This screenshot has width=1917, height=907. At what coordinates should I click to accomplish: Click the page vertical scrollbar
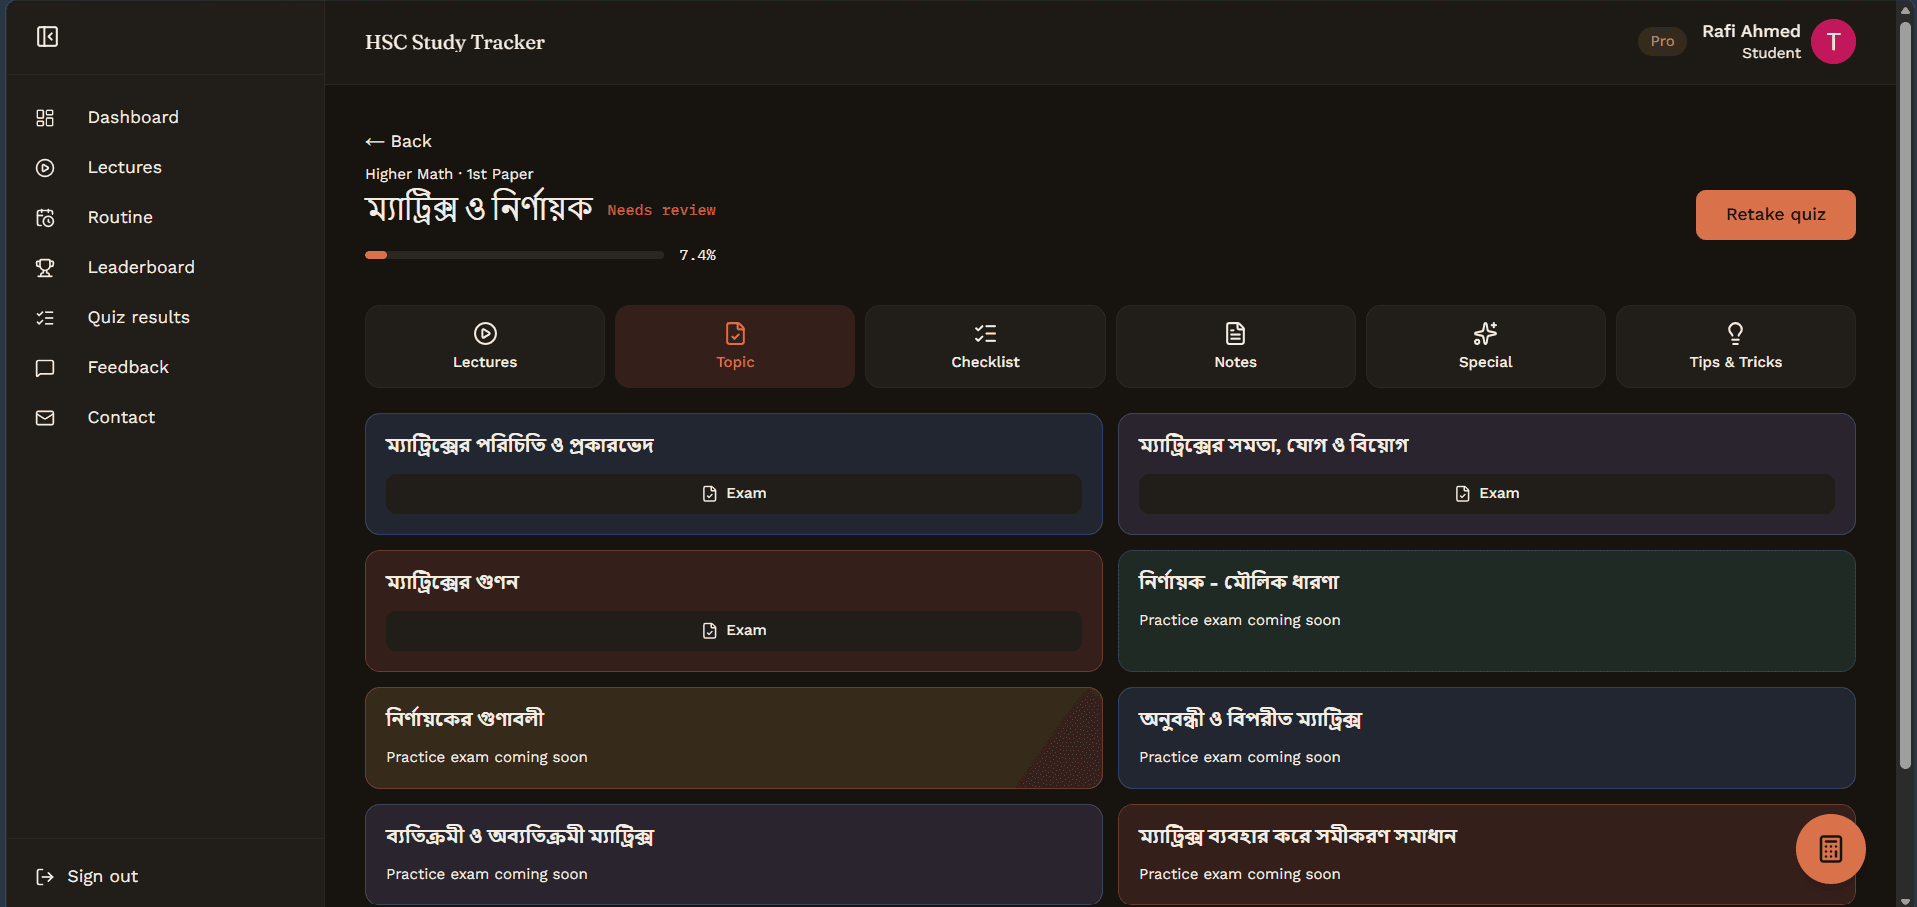tap(1906, 396)
